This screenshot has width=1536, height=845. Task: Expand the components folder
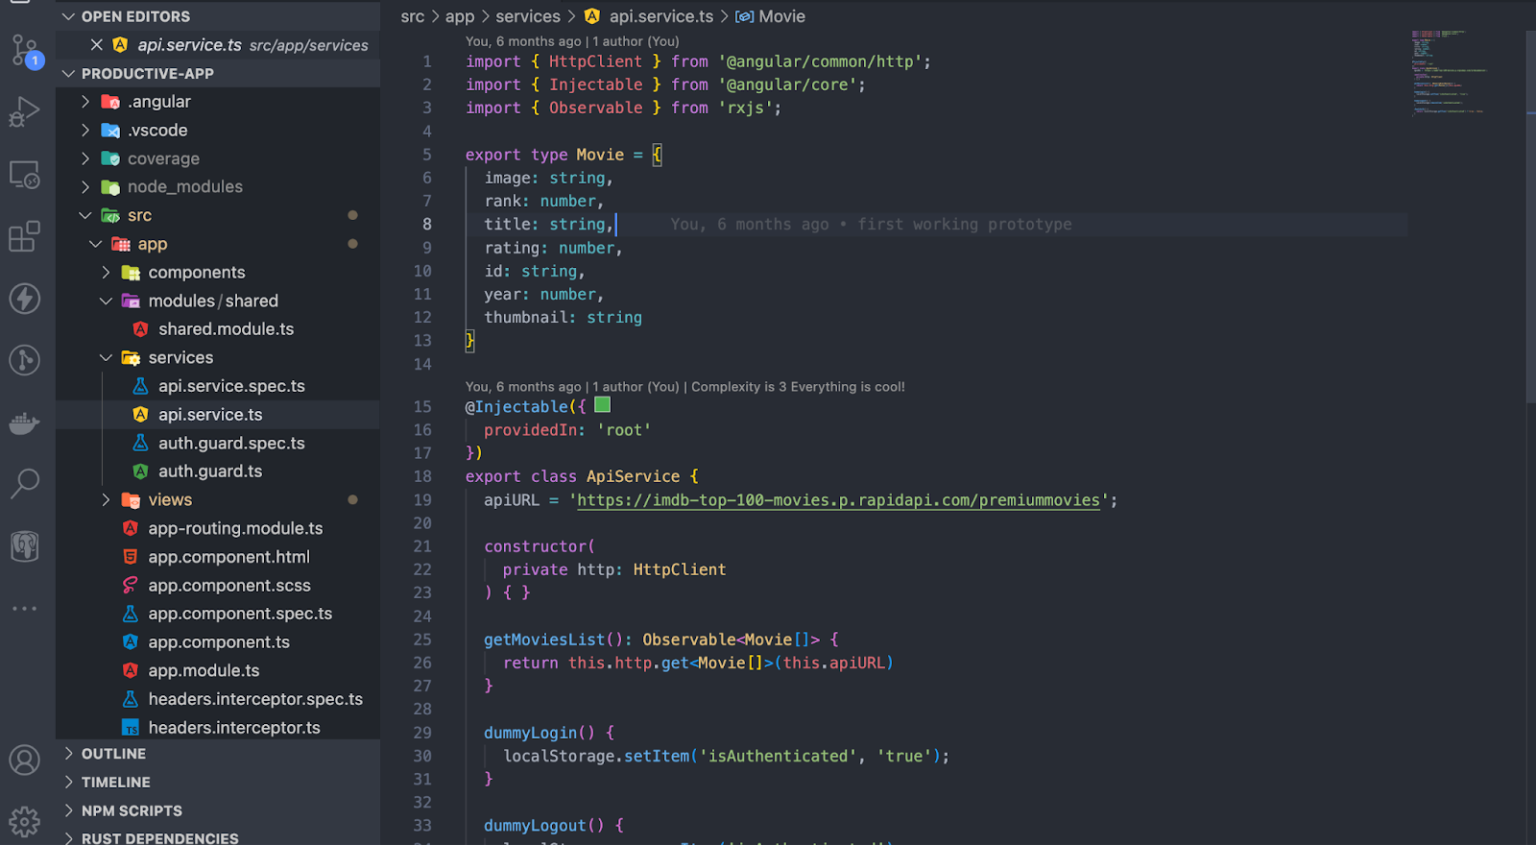coord(106,272)
